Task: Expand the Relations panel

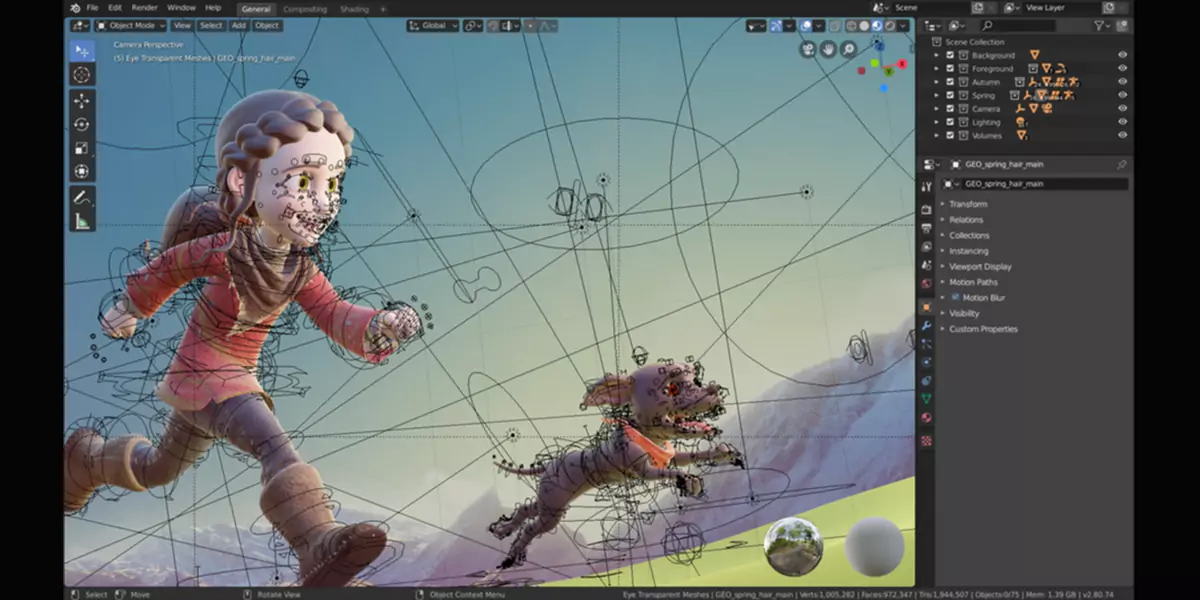Action: tap(966, 220)
